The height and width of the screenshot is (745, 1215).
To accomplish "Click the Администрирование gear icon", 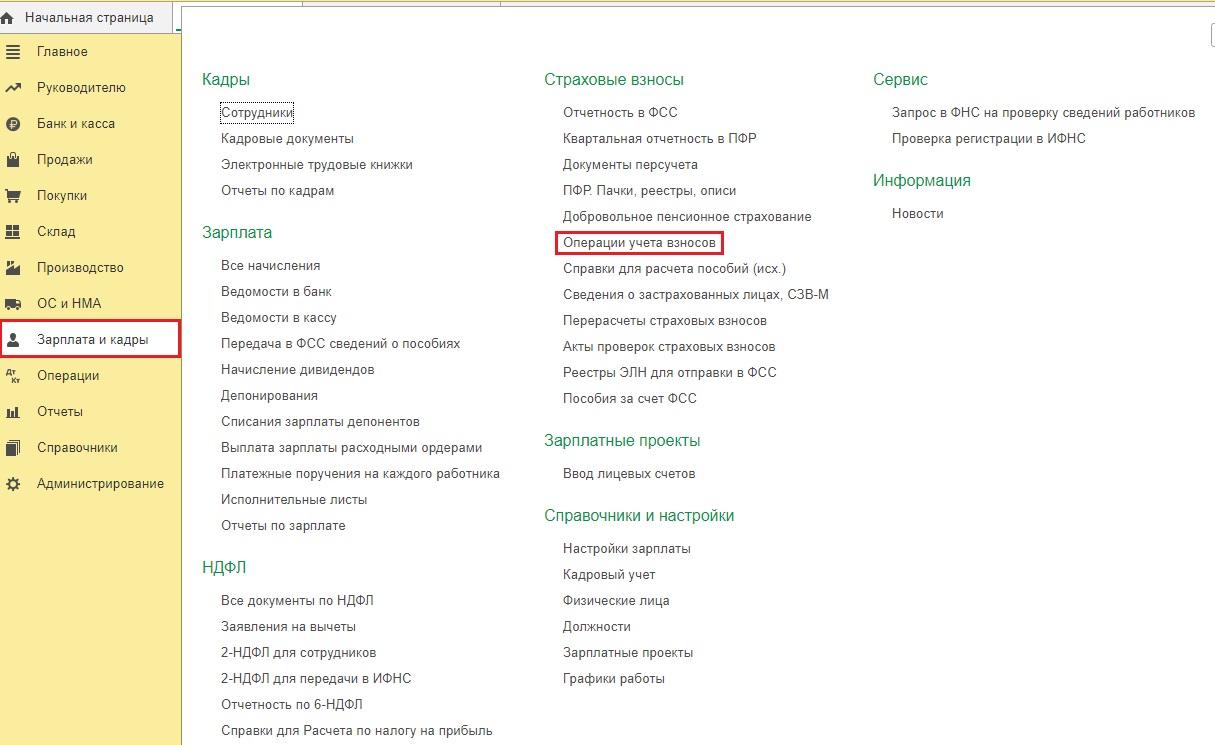I will pyautogui.click(x=13, y=484).
